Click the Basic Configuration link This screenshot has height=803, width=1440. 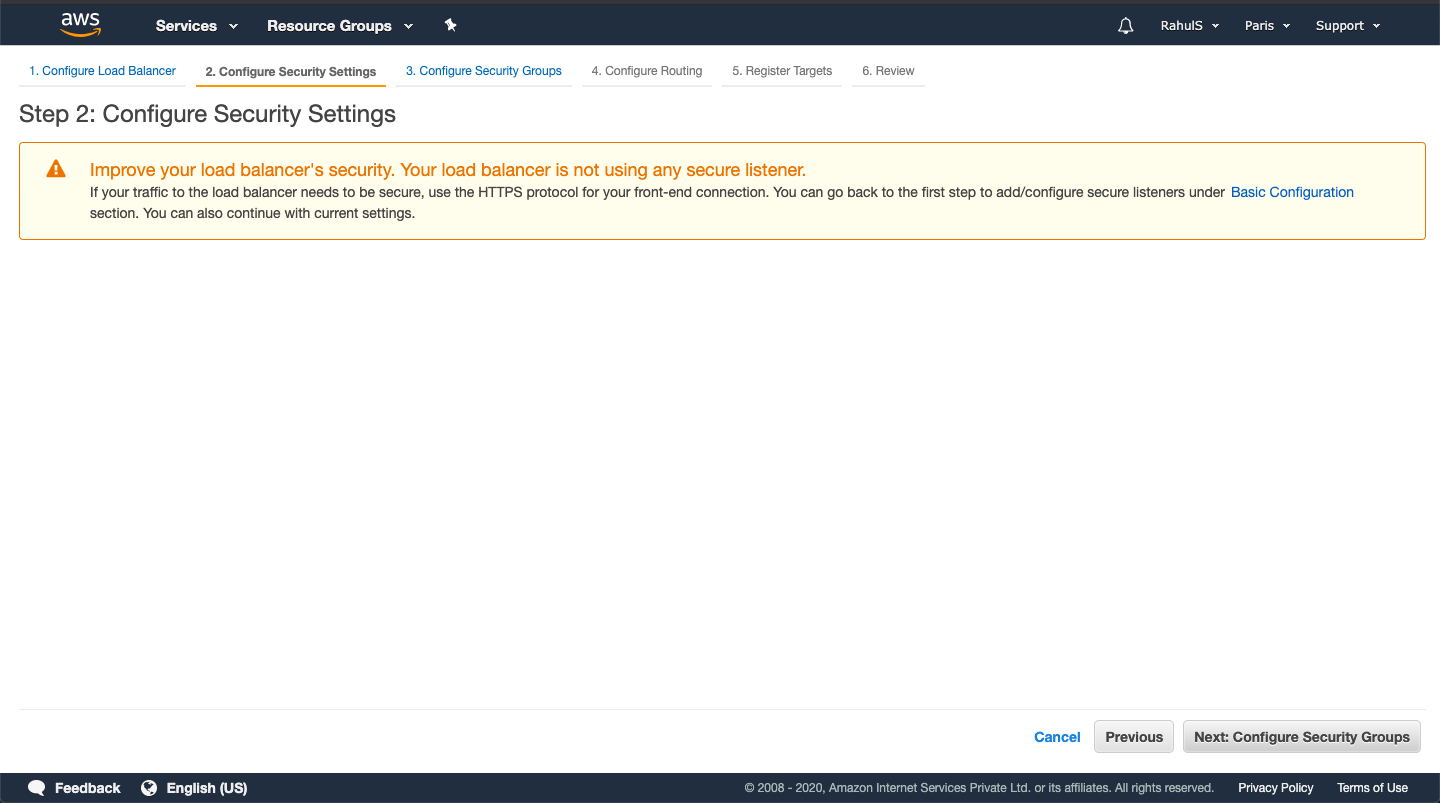(x=1292, y=192)
